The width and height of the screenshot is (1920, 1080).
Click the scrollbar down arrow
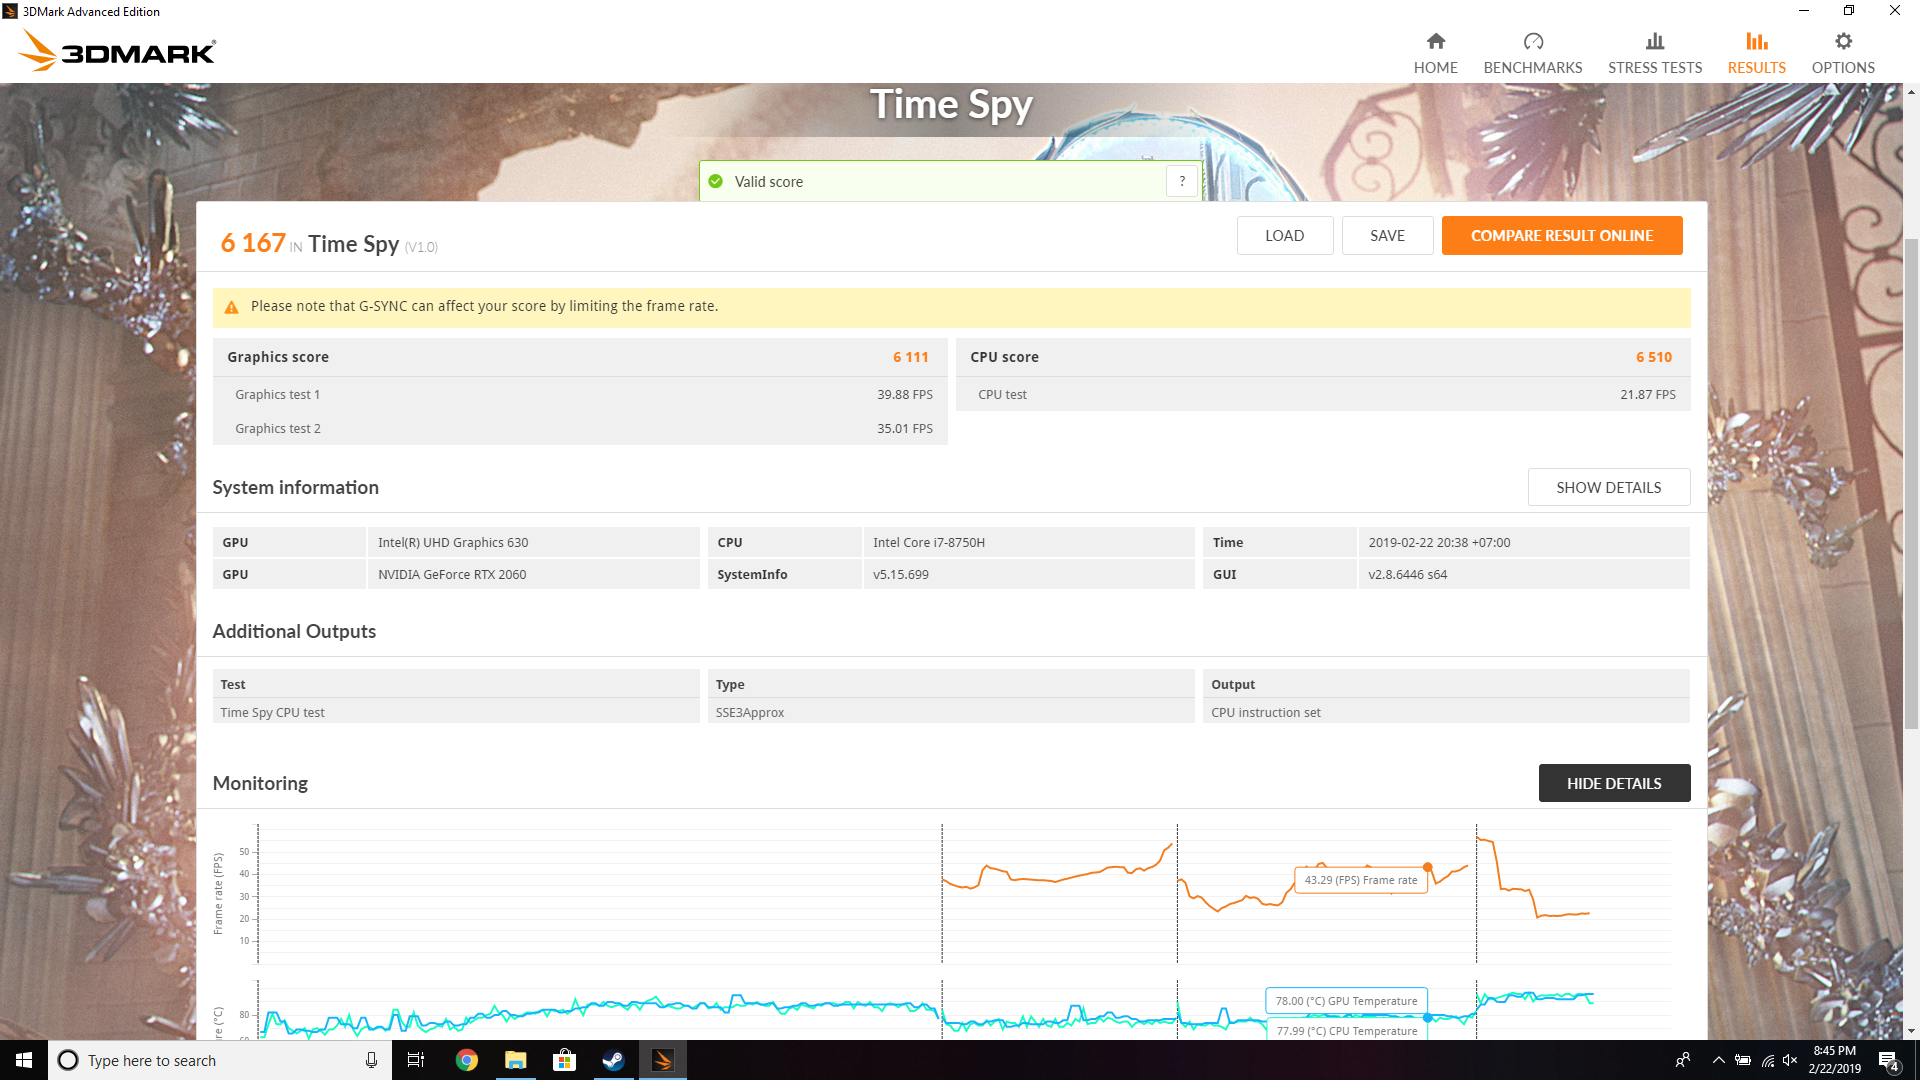click(x=1911, y=1031)
